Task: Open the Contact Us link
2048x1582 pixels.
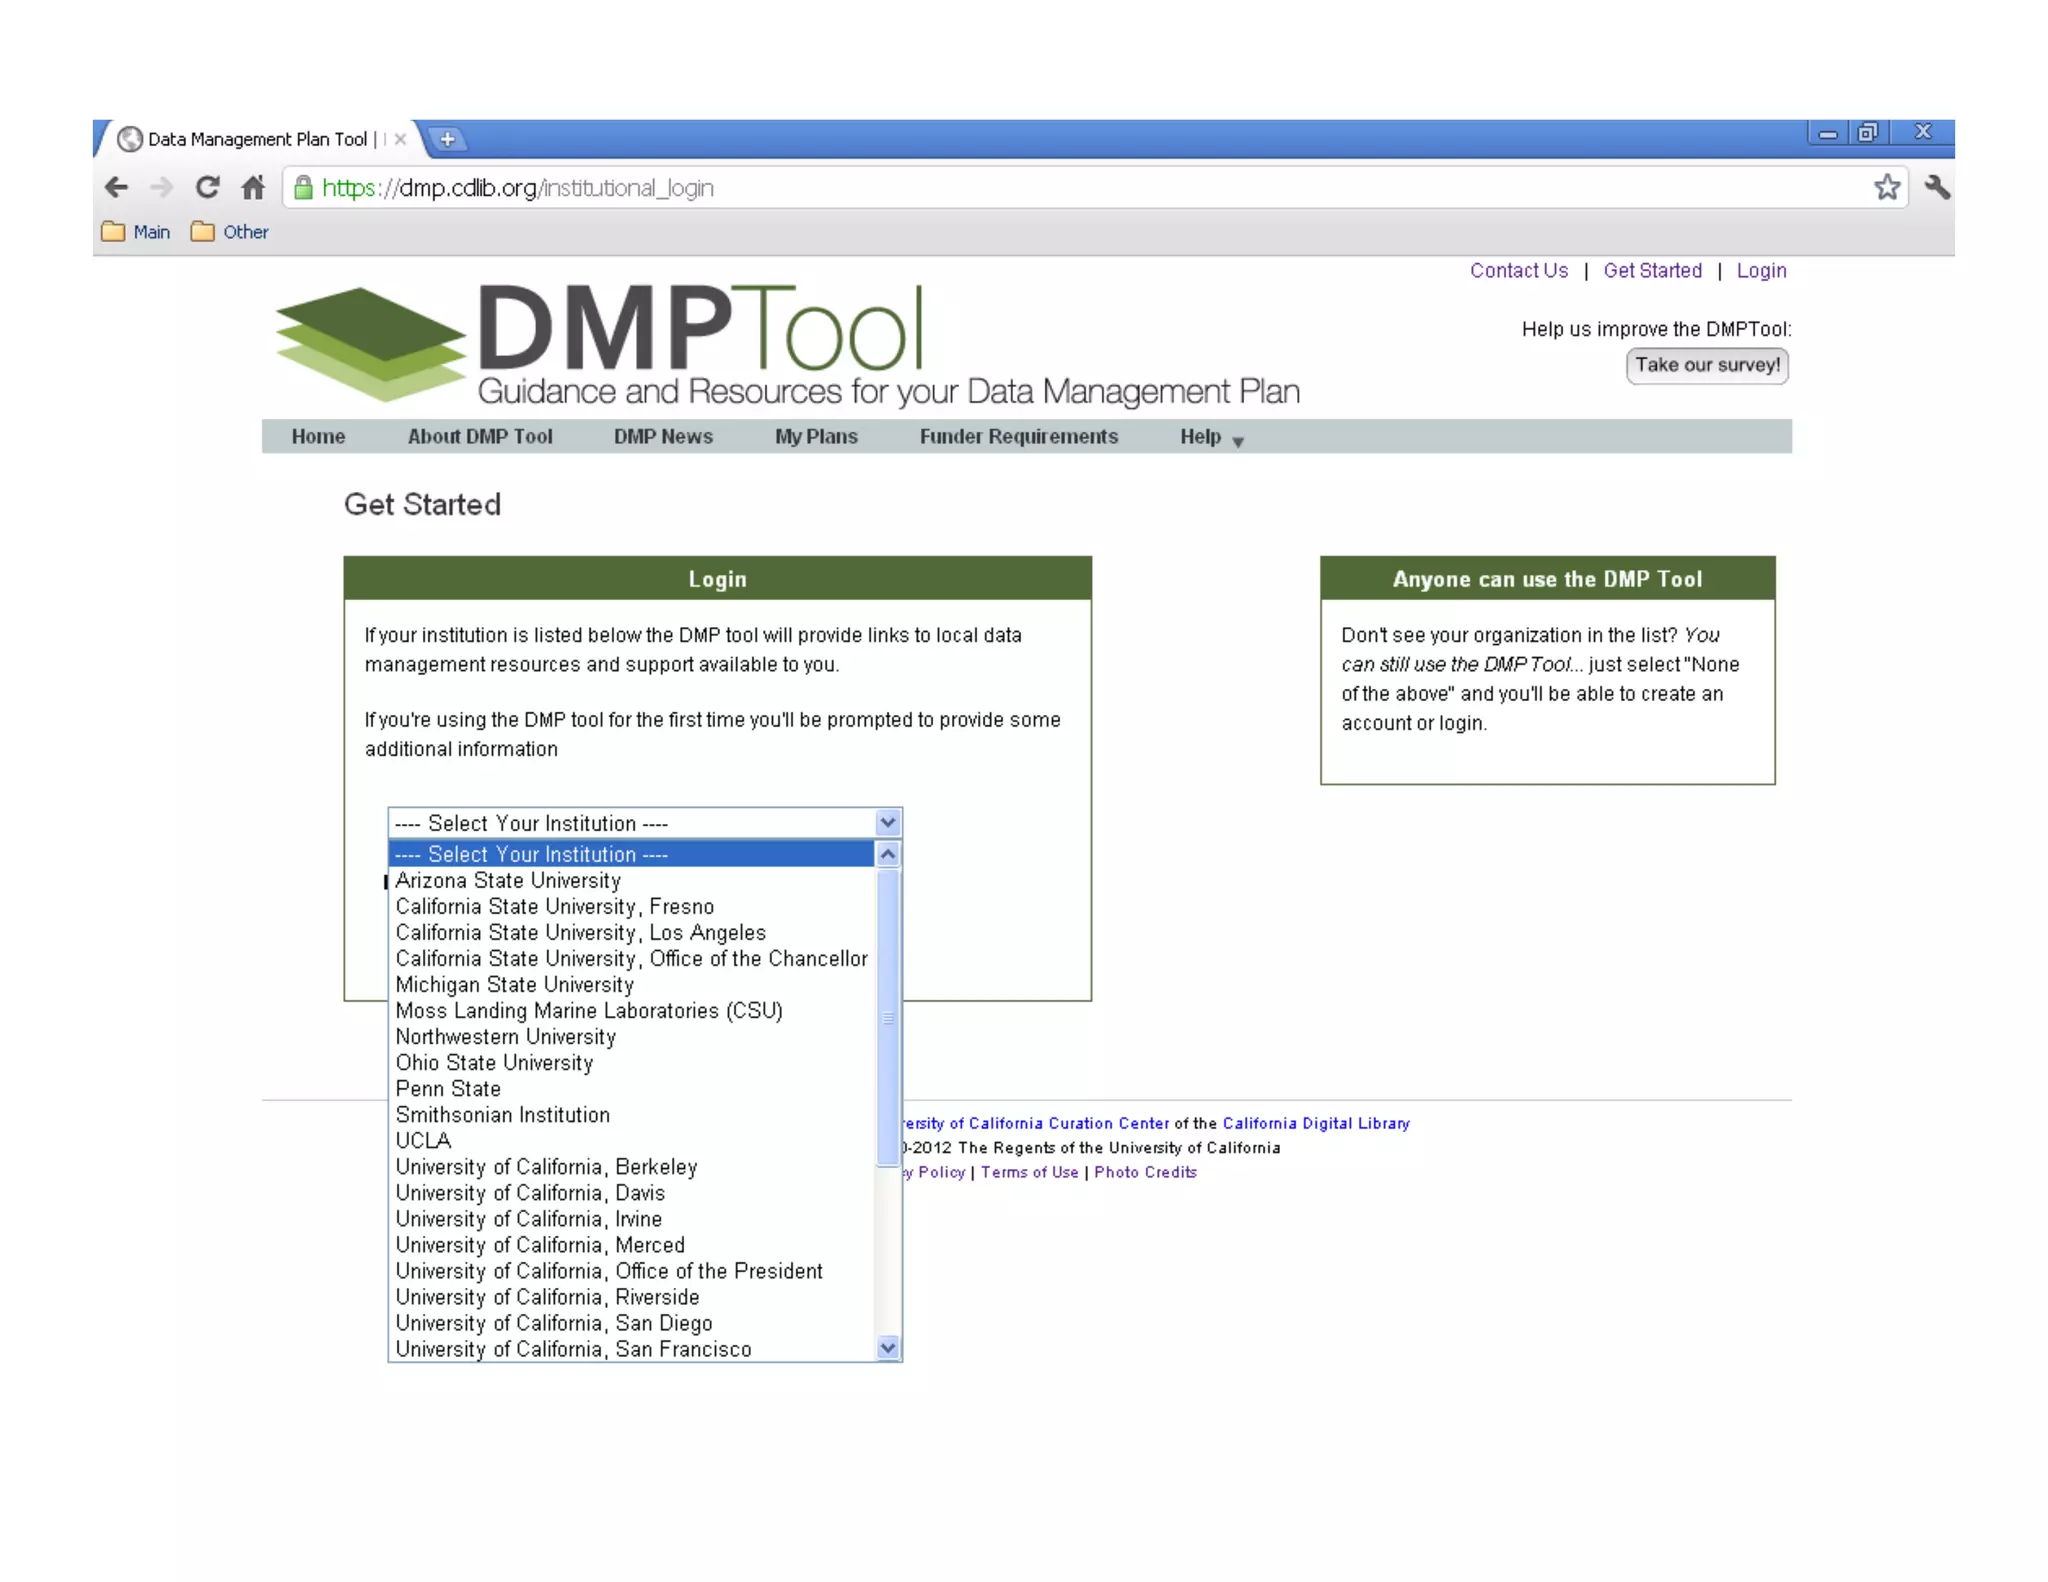Action: coord(1518,271)
